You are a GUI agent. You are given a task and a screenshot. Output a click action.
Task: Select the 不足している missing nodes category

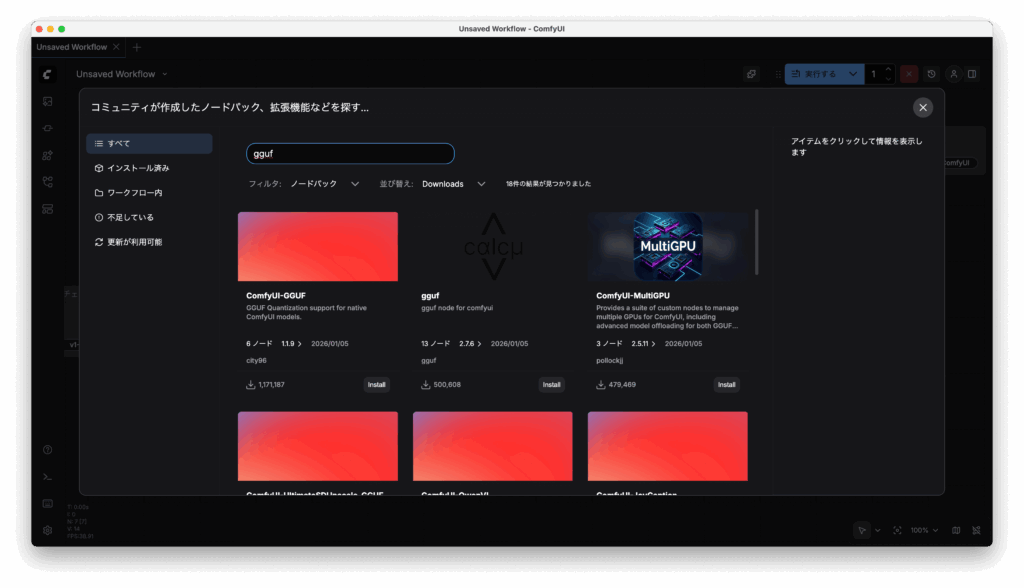[149, 217]
